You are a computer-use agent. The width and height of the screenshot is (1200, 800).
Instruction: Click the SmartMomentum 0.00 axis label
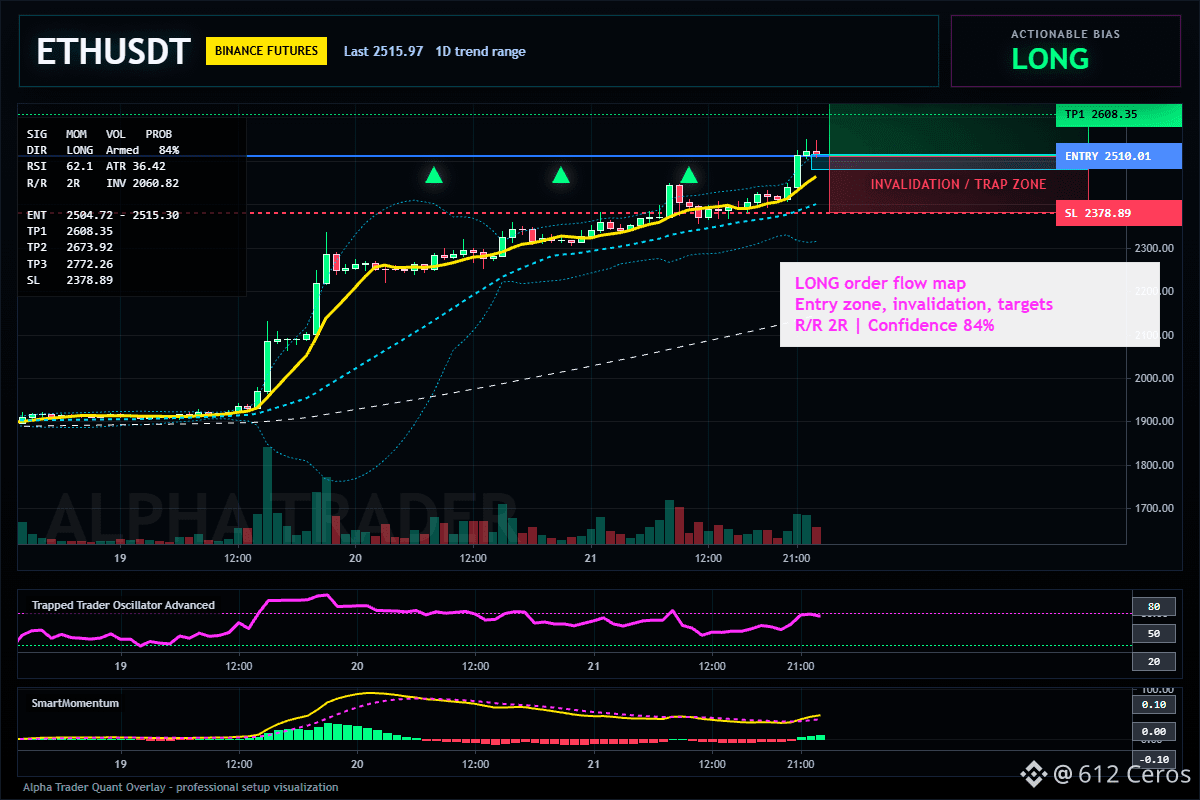[1153, 732]
